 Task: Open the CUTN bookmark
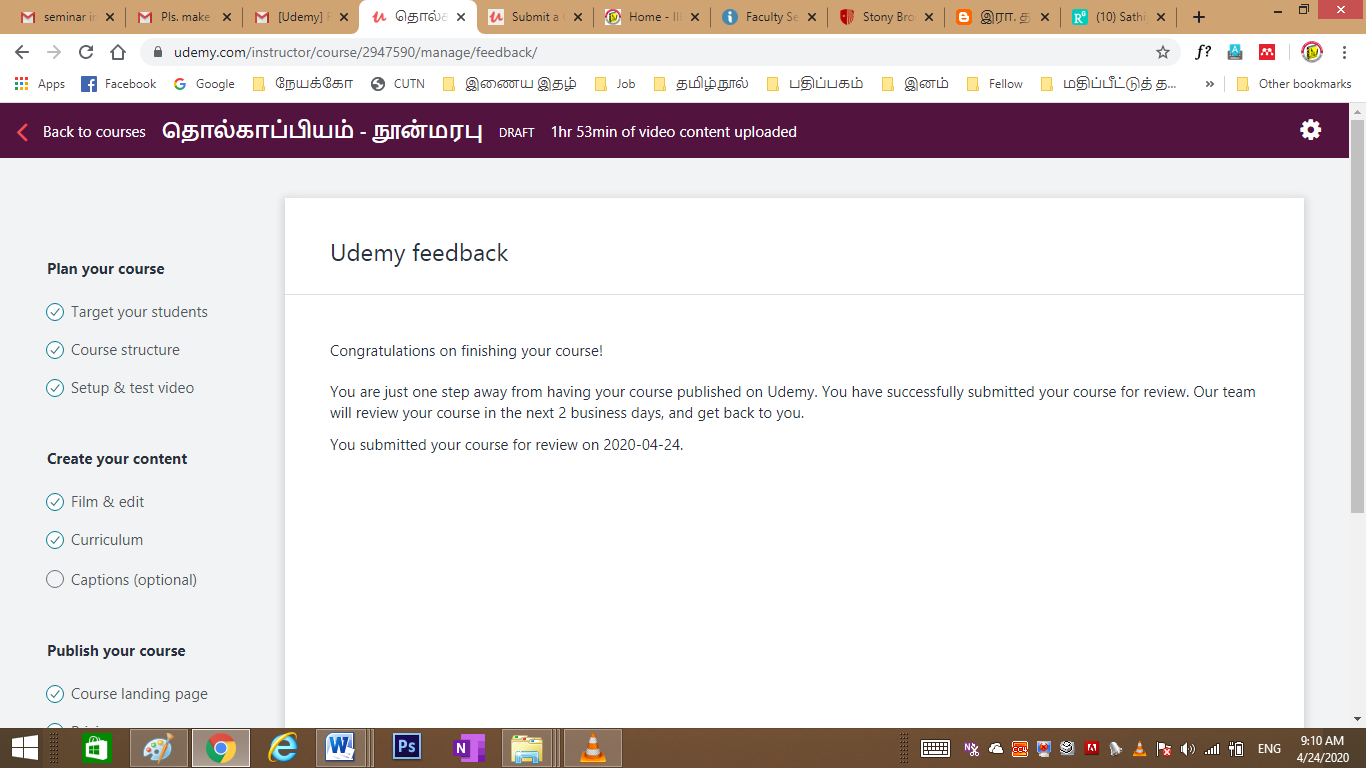(398, 84)
